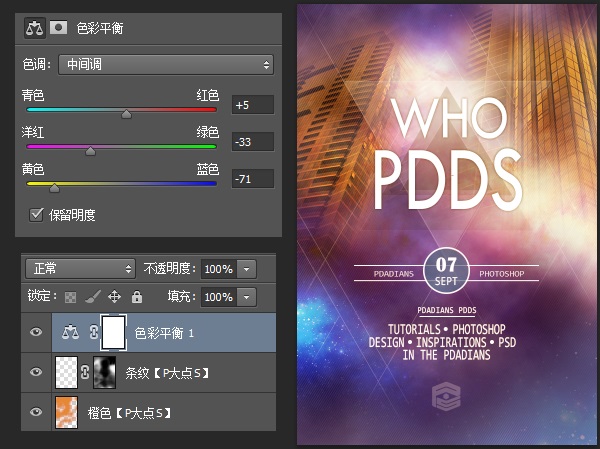The height and width of the screenshot is (449, 600).
Task: Toggle lock position move icon
Action: (114, 297)
